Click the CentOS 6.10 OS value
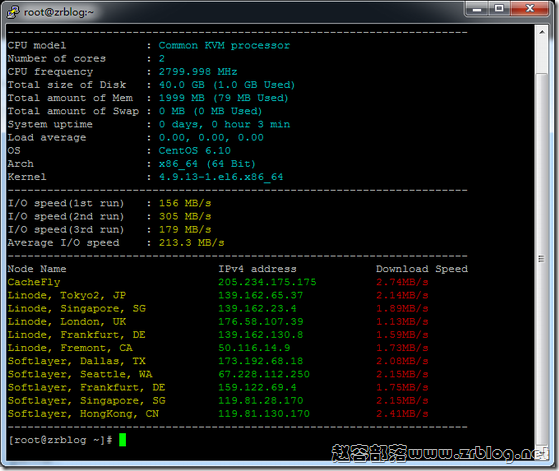559x471 pixels. pyautogui.click(x=195, y=150)
